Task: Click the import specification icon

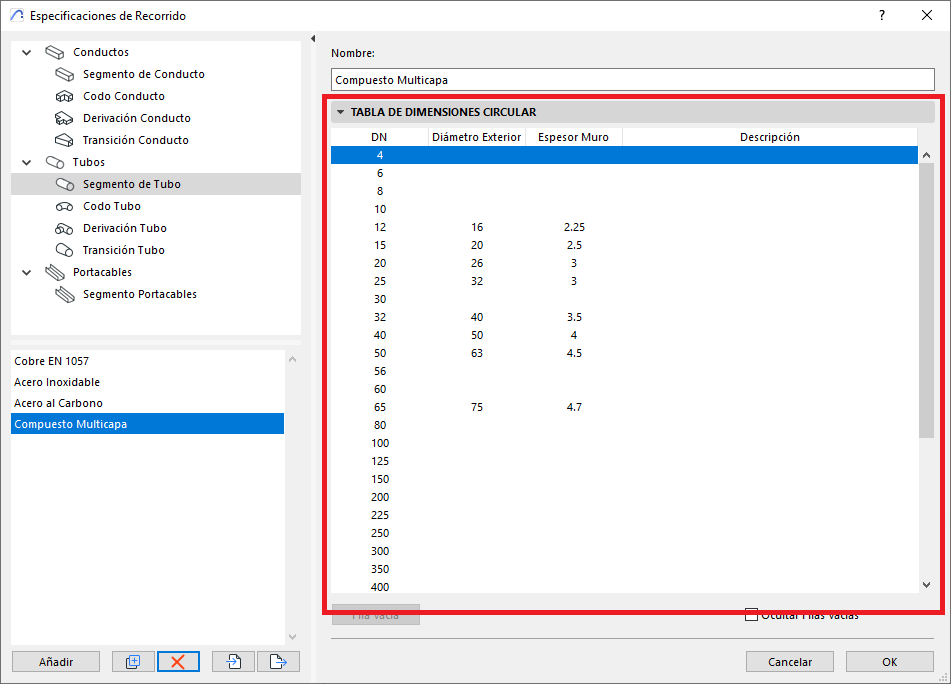Action: (234, 661)
